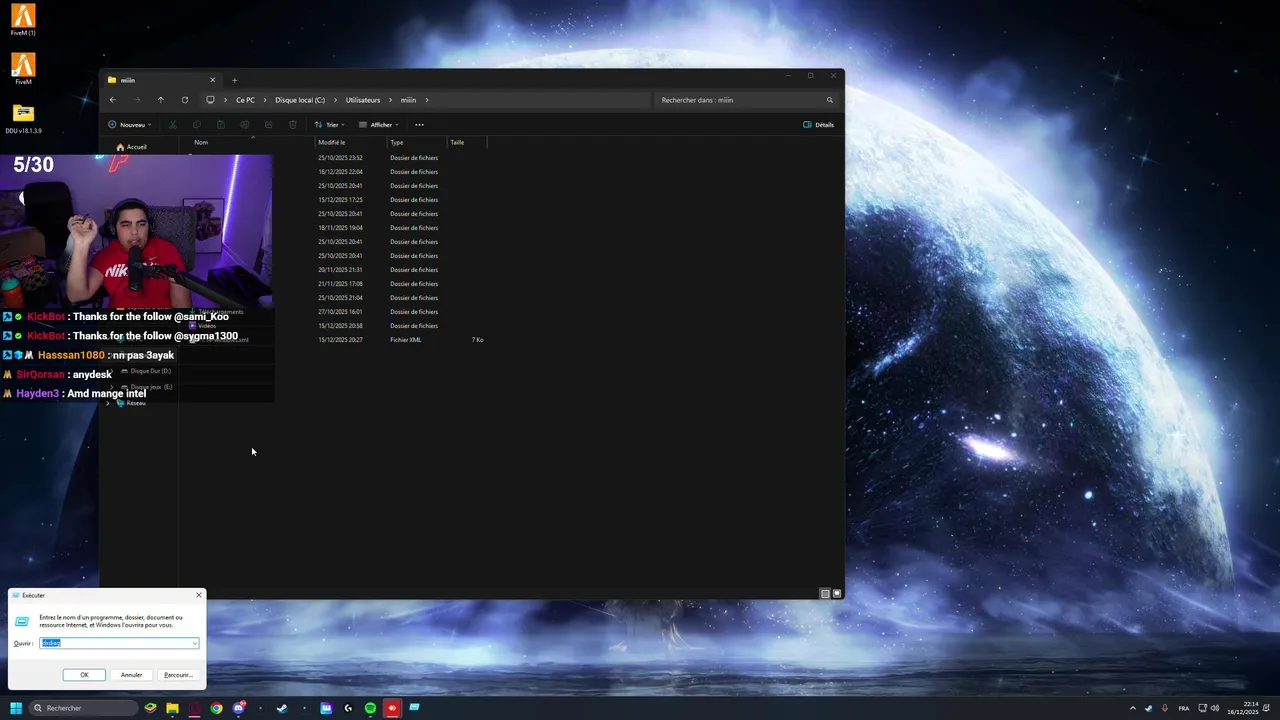This screenshot has width=1280, height=720.
Task: Open the volume control in the tray
Action: 1215,708
